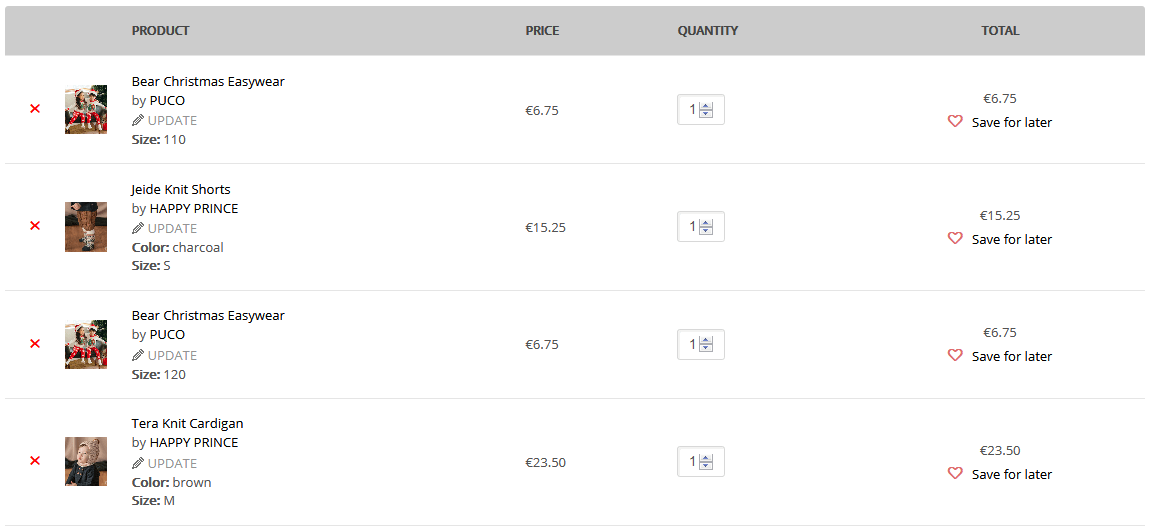
Task: Save Bear Christmas Easywear size 110 for later
Action: [1011, 122]
